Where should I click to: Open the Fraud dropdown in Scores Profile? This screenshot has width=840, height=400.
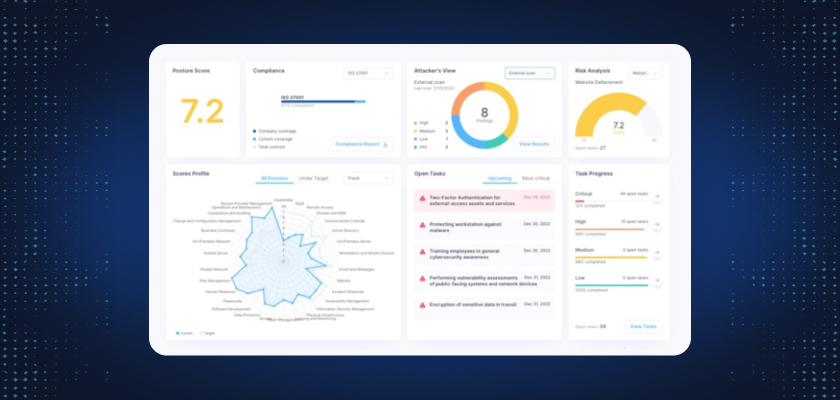[x=368, y=178]
